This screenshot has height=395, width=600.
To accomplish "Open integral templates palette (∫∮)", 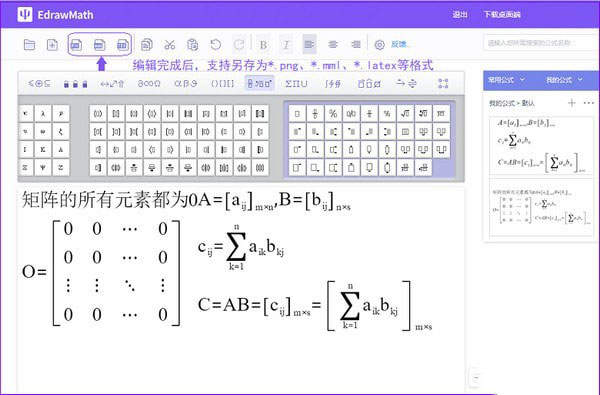I will [333, 83].
